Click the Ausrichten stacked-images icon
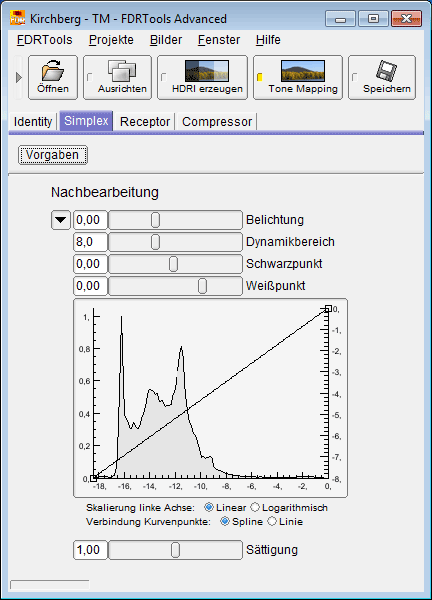The width and height of the screenshot is (432, 600). click(122, 71)
